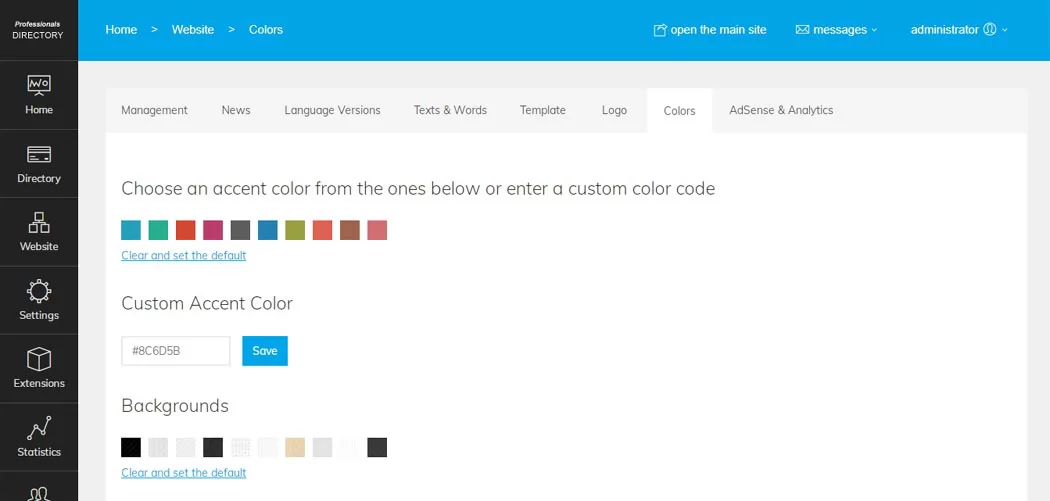Select the beige background pattern swatch

(295, 447)
